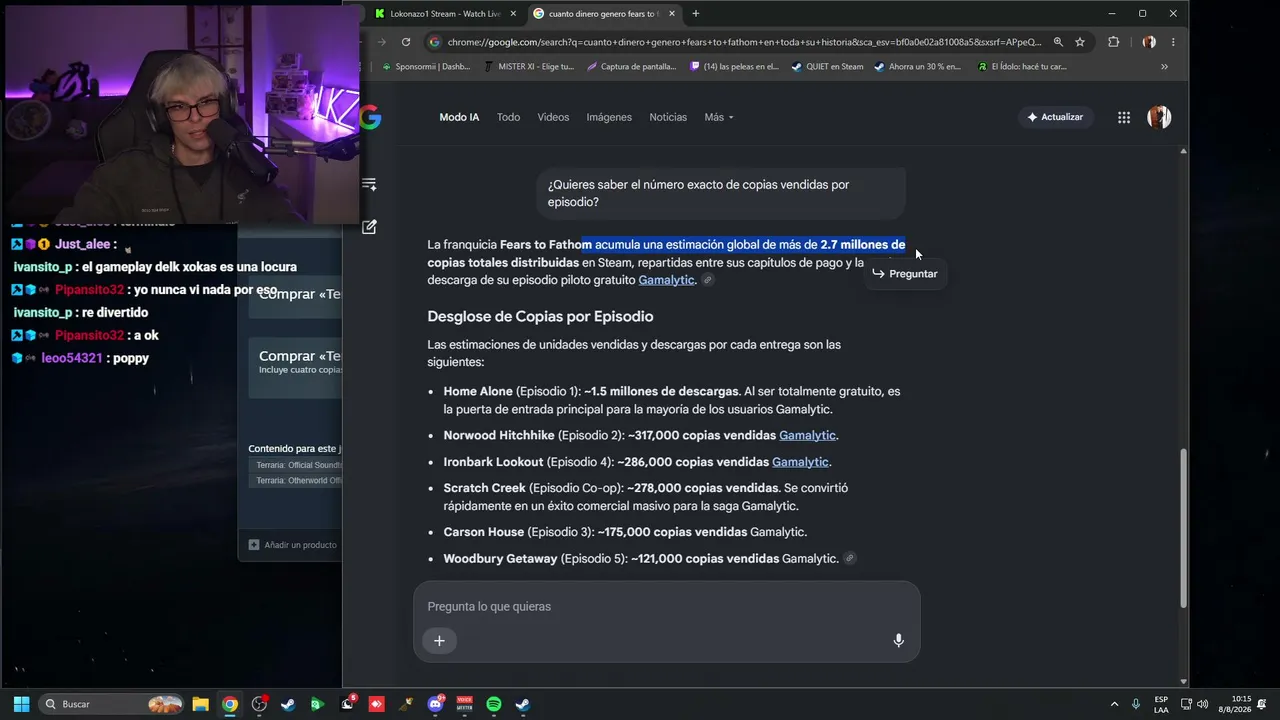Viewport: 1280px width, 720px height.
Task: Click the Buscar taskbar search box
Action: pos(112,704)
